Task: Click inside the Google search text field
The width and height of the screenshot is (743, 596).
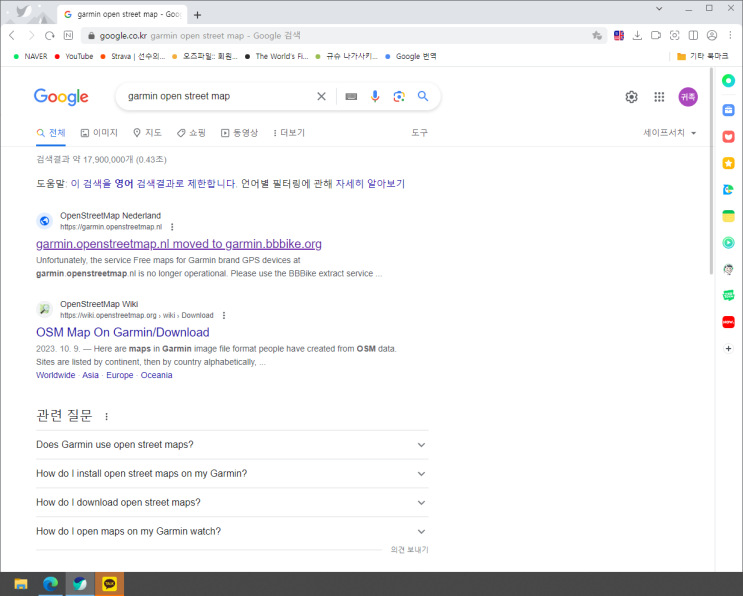Action: (218, 97)
